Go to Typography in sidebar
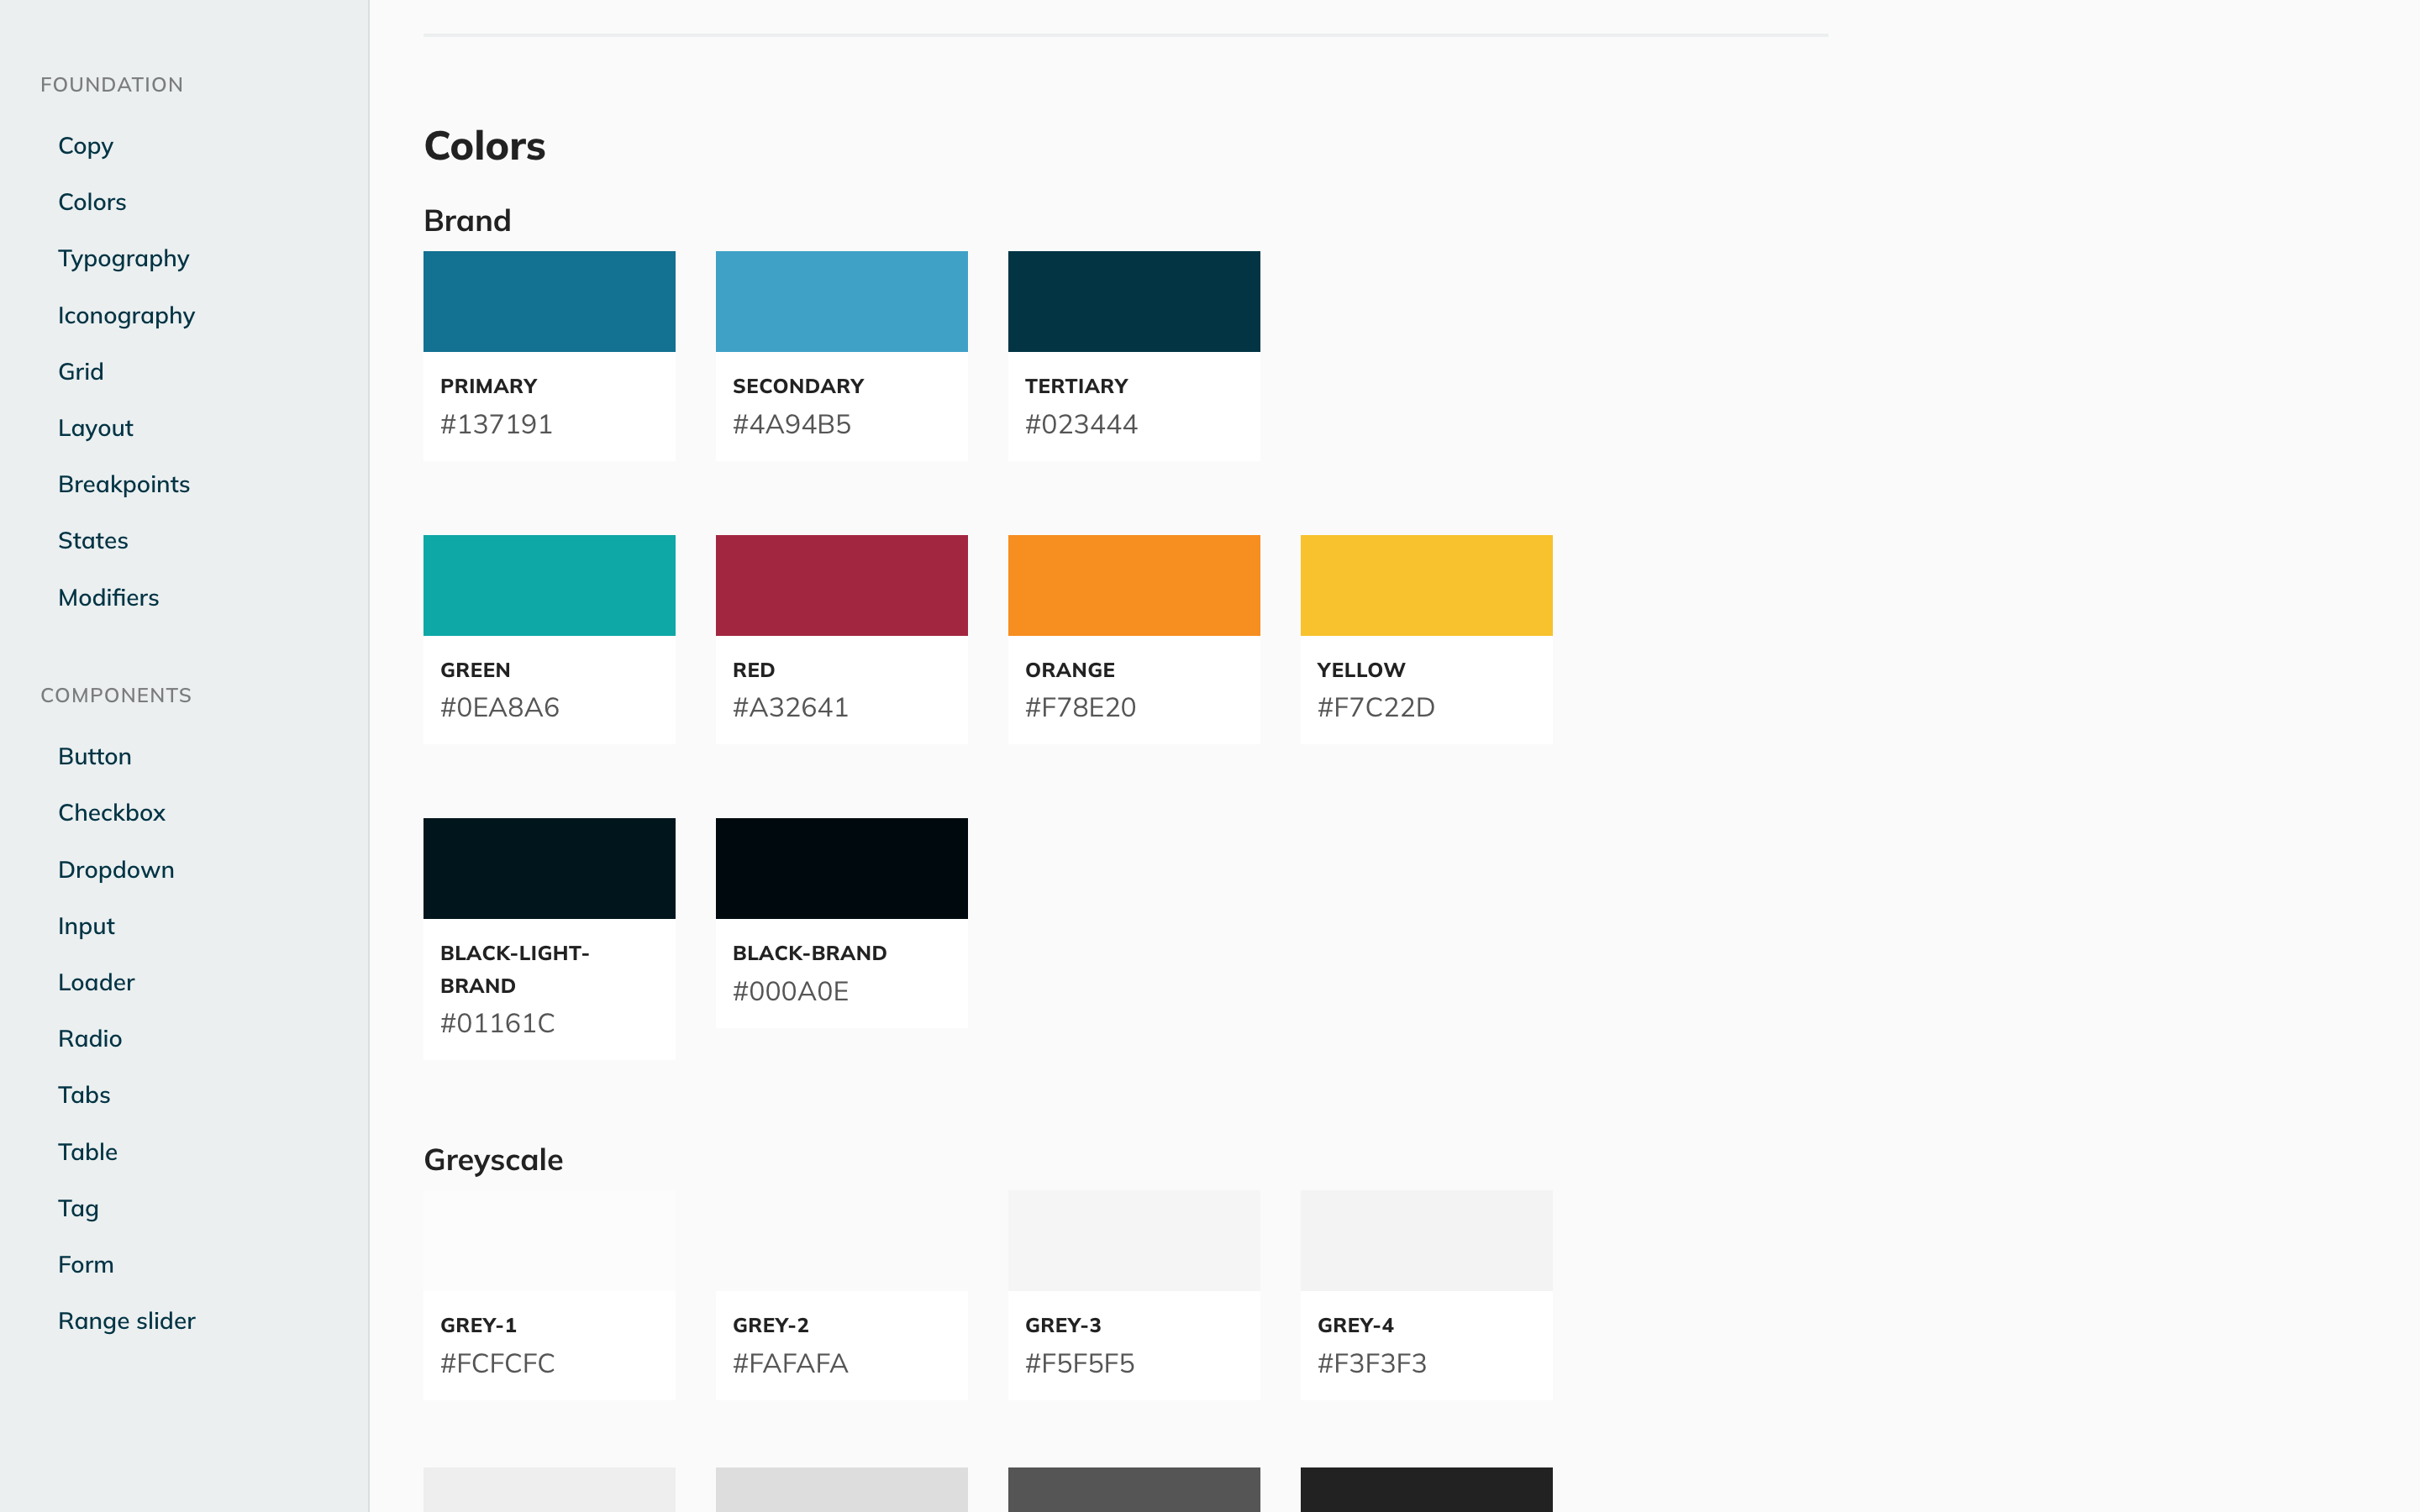2420x1512 pixels. coord(123,259)
